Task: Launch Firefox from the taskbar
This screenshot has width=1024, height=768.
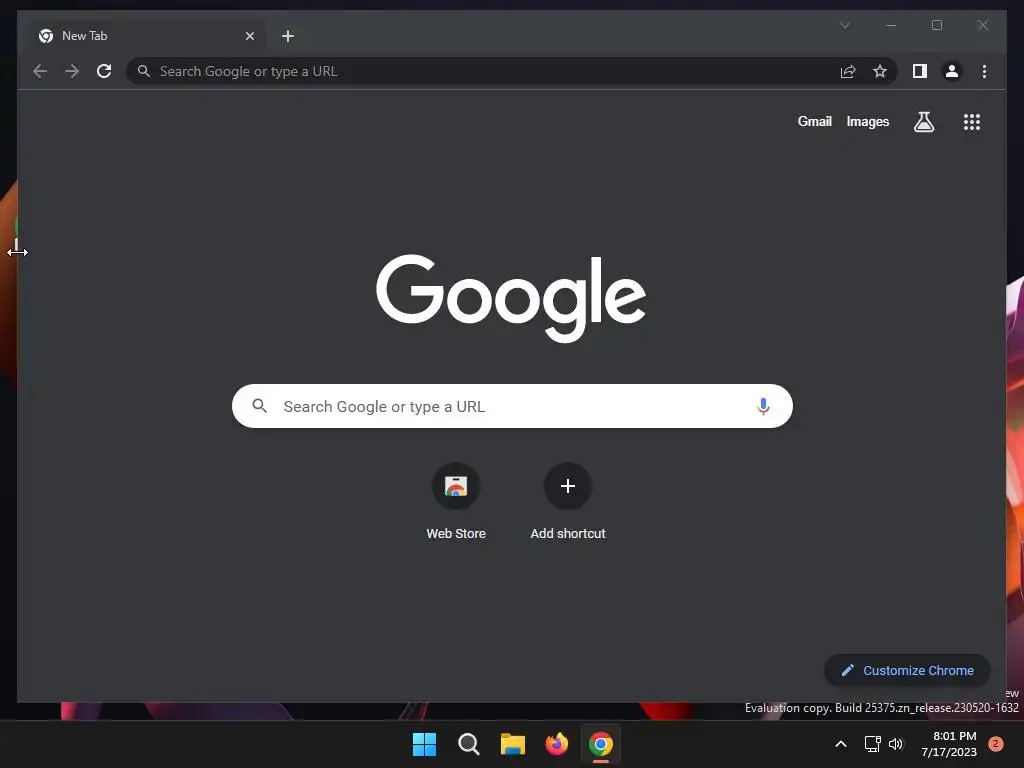Action: (x=556, y=744)
